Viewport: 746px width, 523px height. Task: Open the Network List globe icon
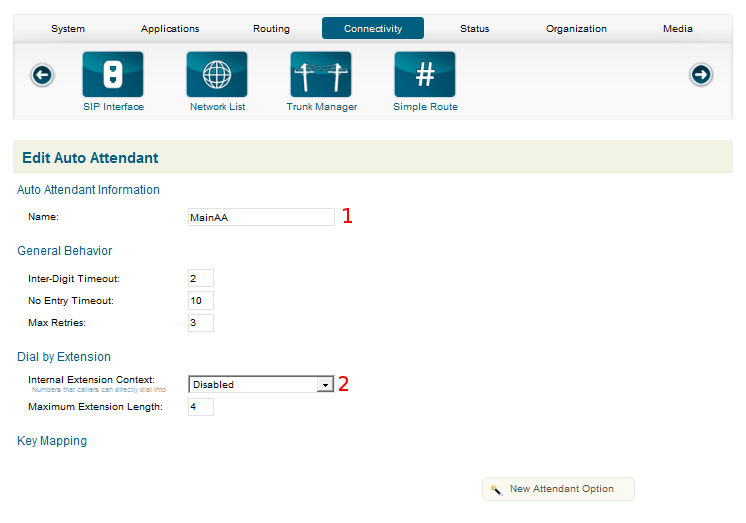point(217,75)
